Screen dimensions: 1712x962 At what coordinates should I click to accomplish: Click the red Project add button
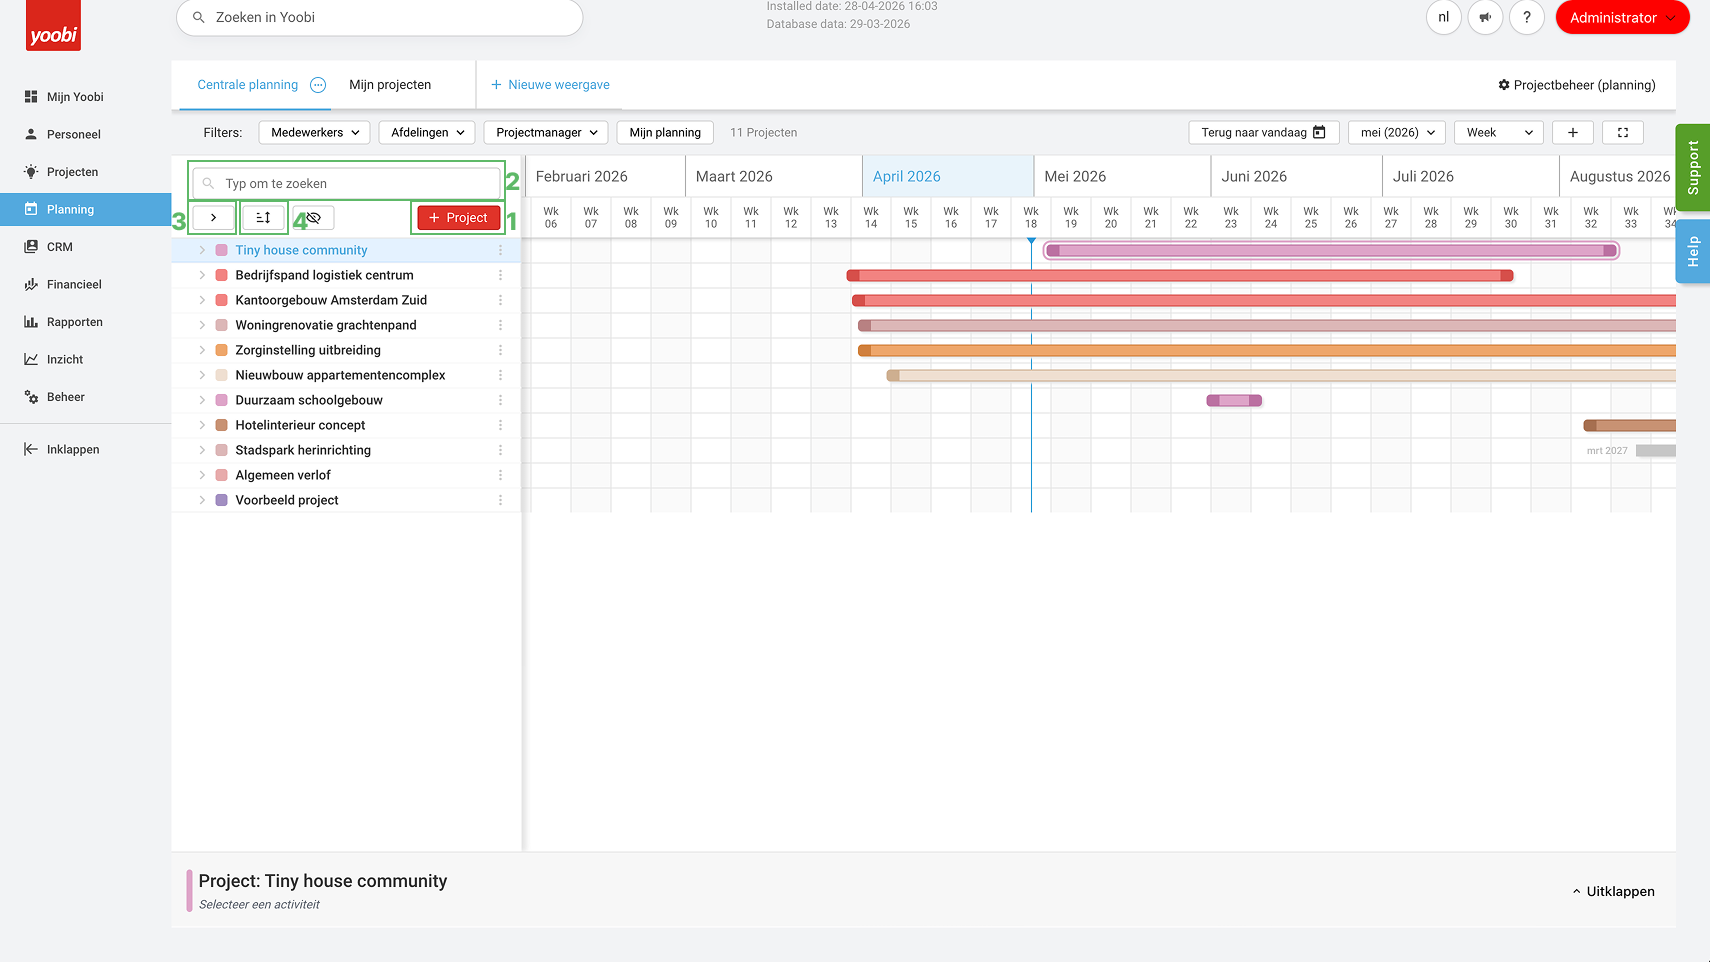pyautogui.click(x=459, y=218)
